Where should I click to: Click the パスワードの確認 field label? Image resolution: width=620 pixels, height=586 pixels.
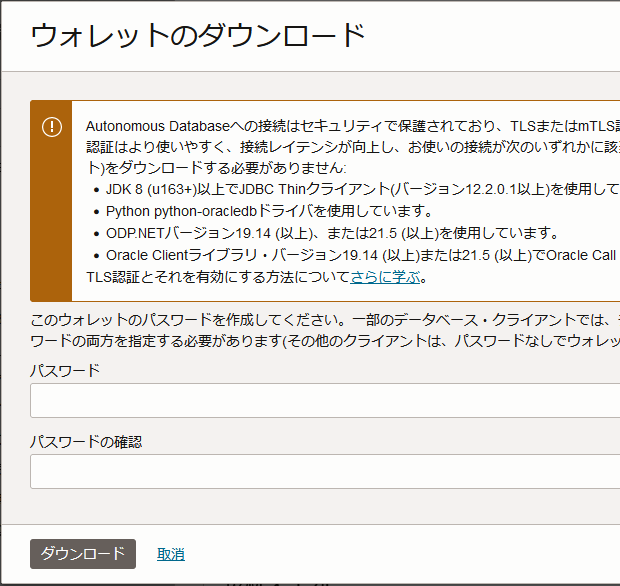click(x=86, y=442)
